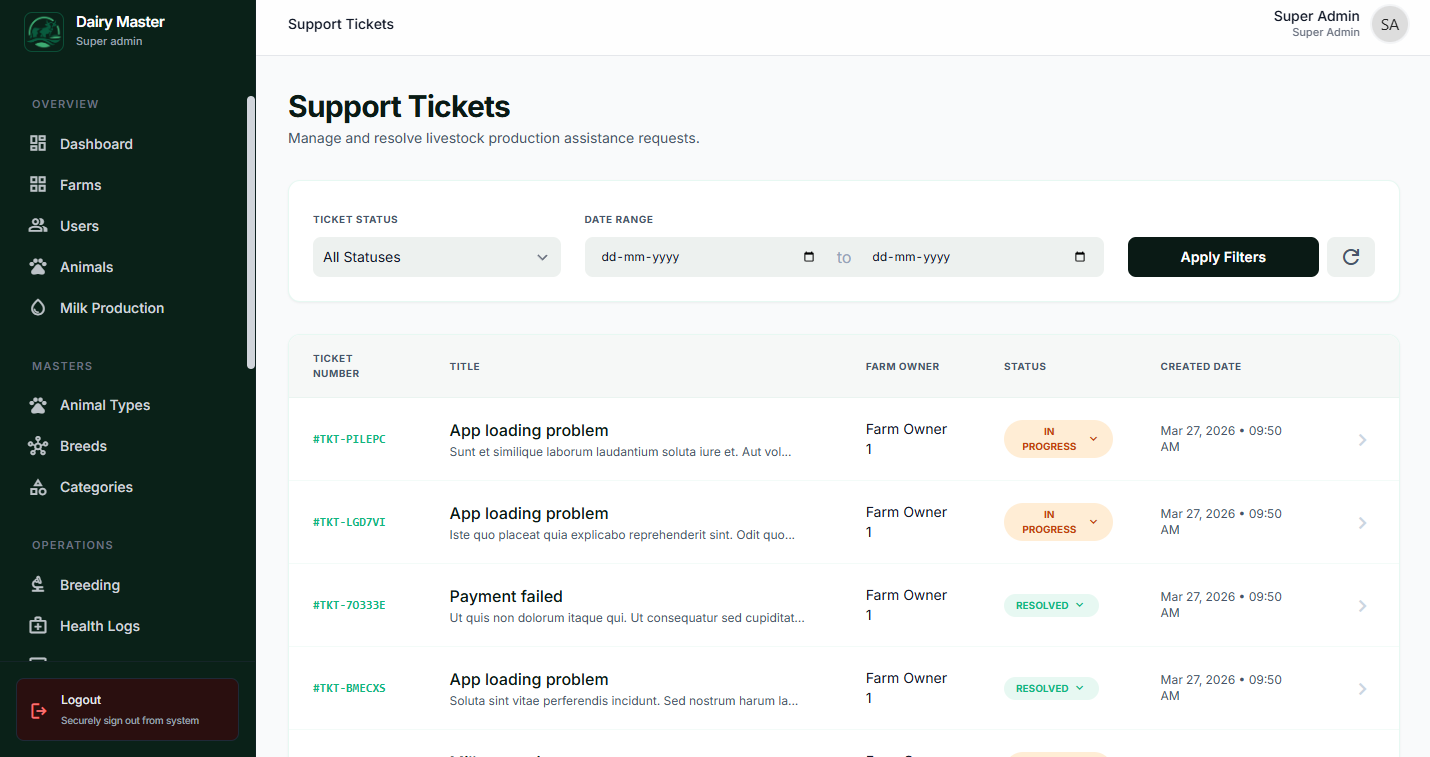Click the Dairy Master logo
The height and width of the screenshot is (757, 1430).
point(43,31)
